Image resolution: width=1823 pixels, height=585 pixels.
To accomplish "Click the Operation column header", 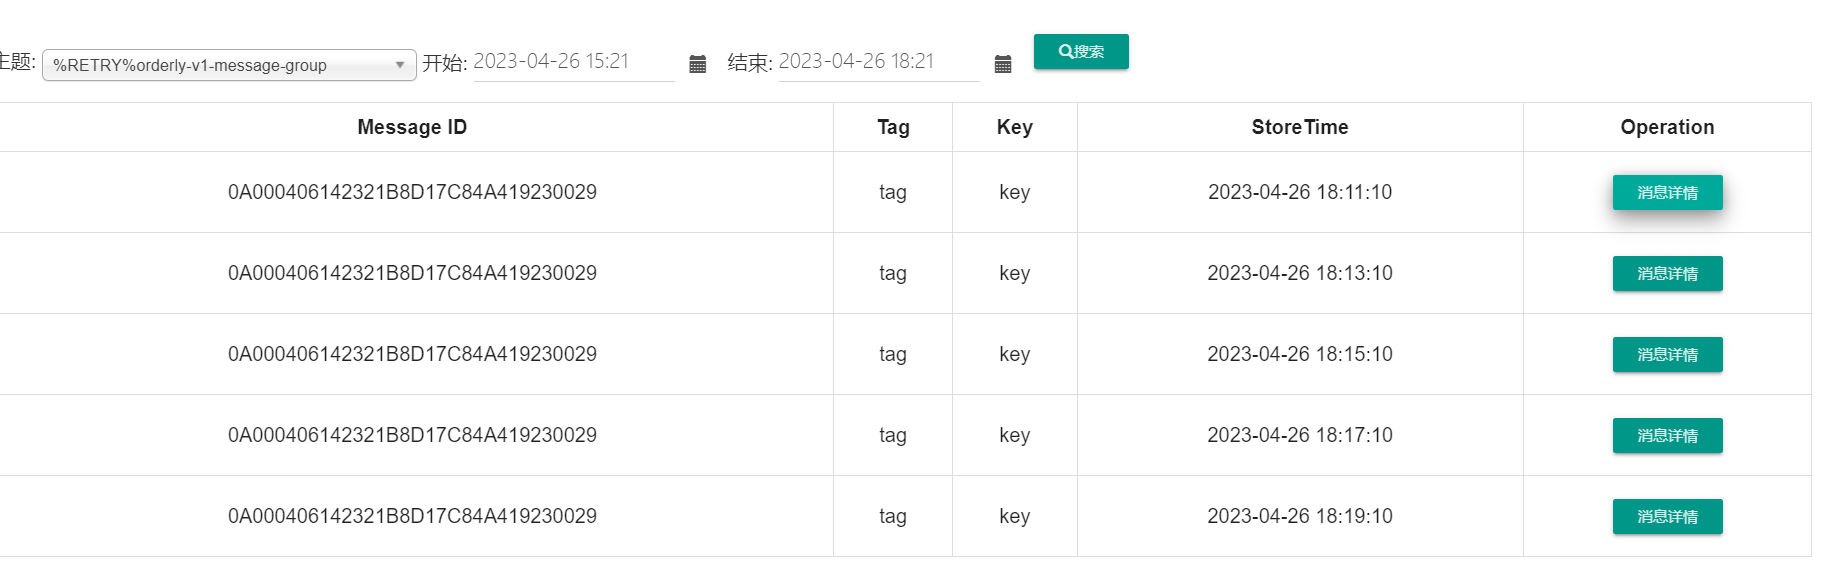I will (x=1666, y=127).
